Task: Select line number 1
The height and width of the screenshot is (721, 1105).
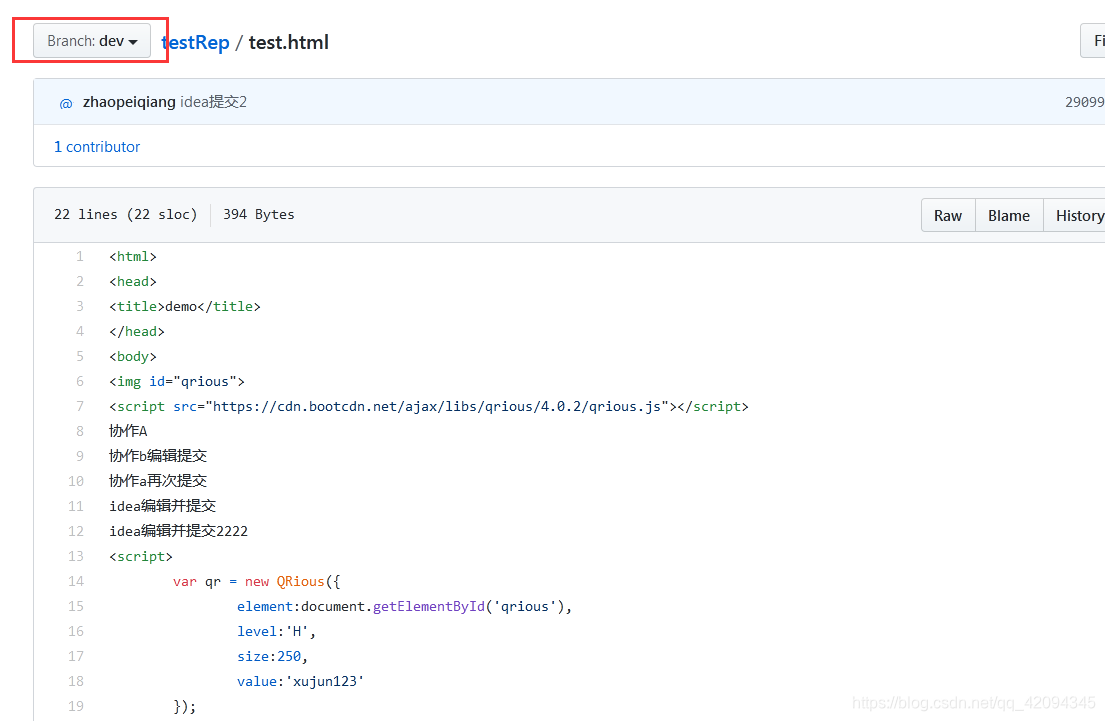Action: [80, 257]
